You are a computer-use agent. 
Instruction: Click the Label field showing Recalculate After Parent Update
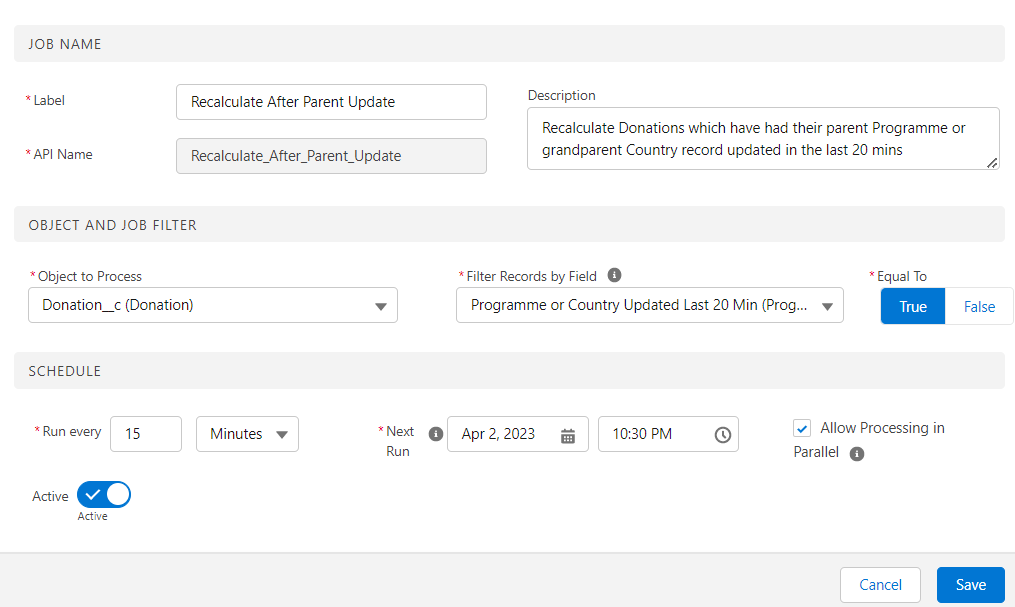(x=331, y=101)
